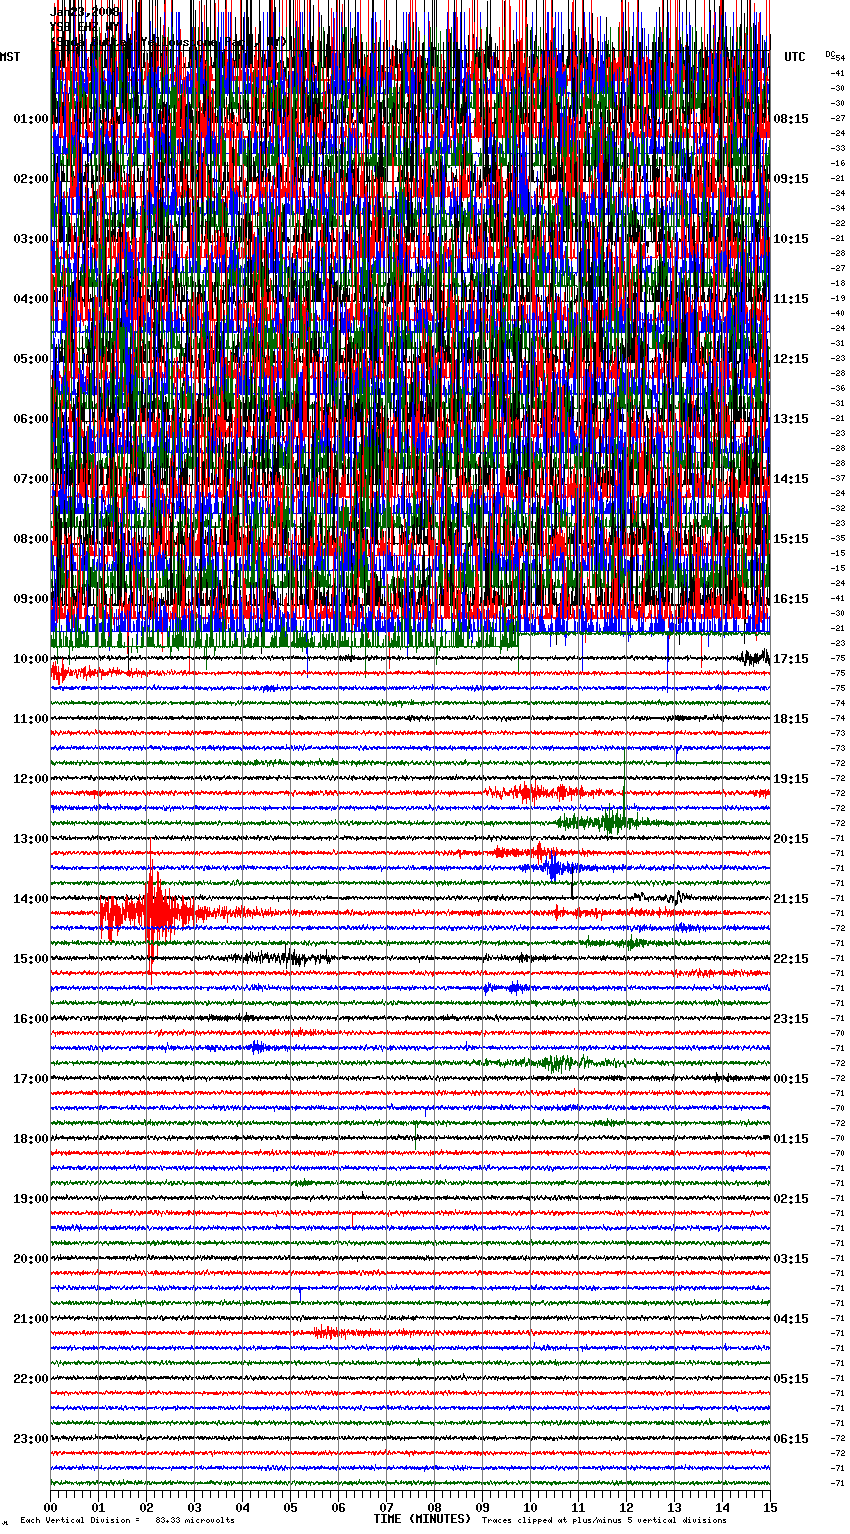Screen dimensions: 850x1534
Task: Select the 23:00 MST row label
Action: [31, 1439]
